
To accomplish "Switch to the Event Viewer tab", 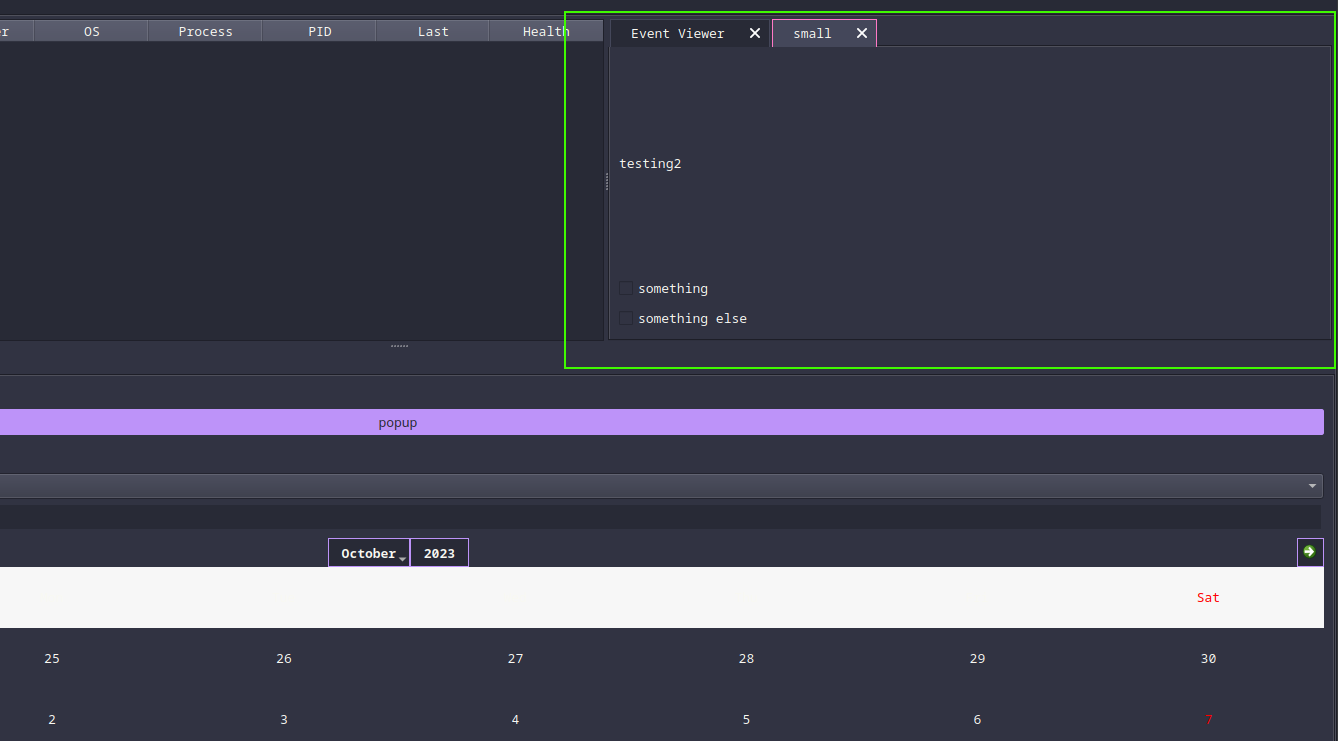I will (x=677, y=33).
